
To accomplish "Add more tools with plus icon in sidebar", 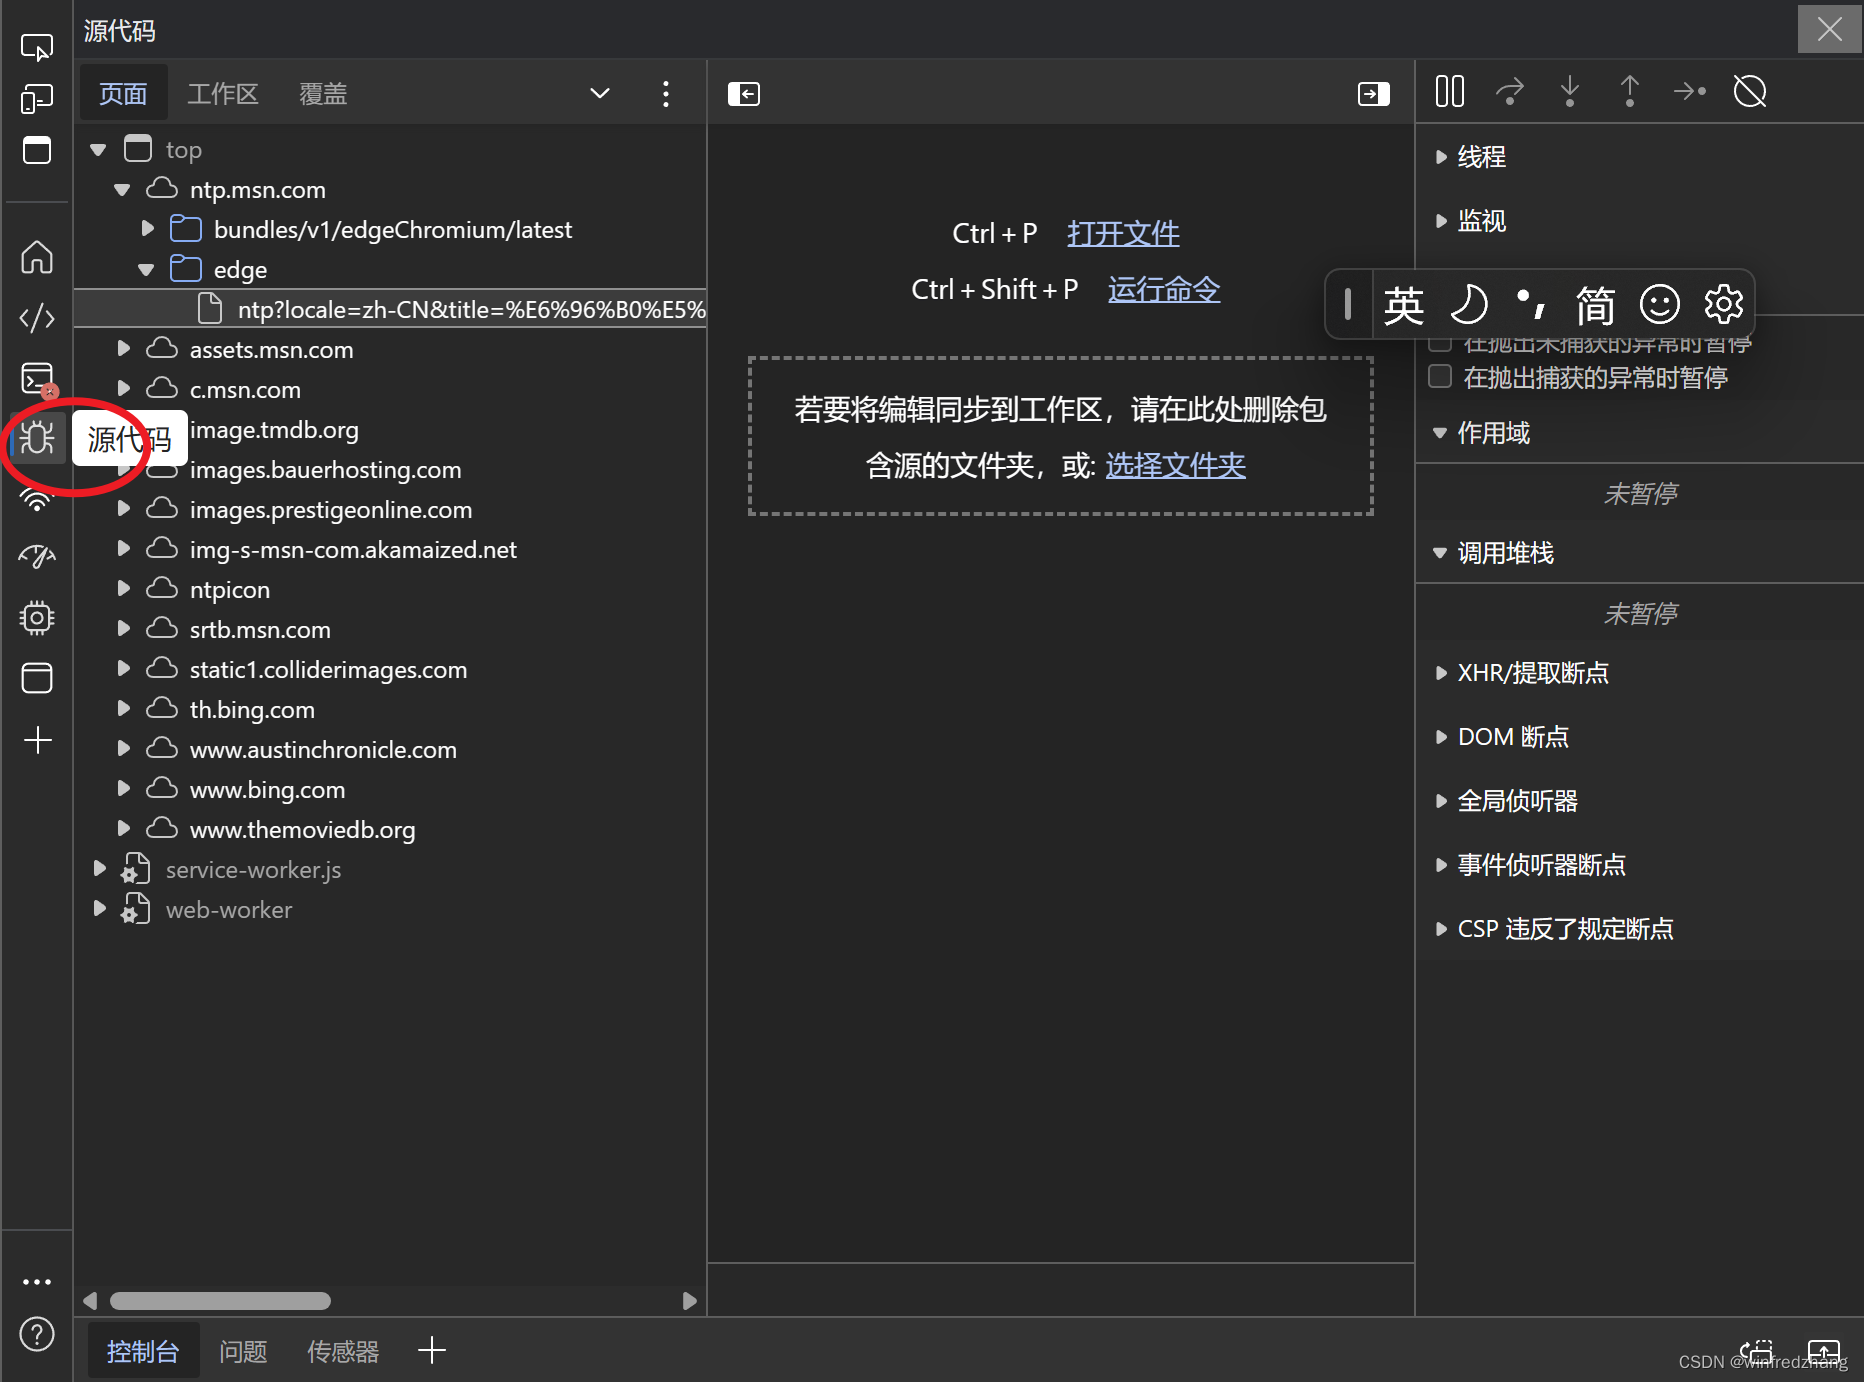I will tap(37, 740).
